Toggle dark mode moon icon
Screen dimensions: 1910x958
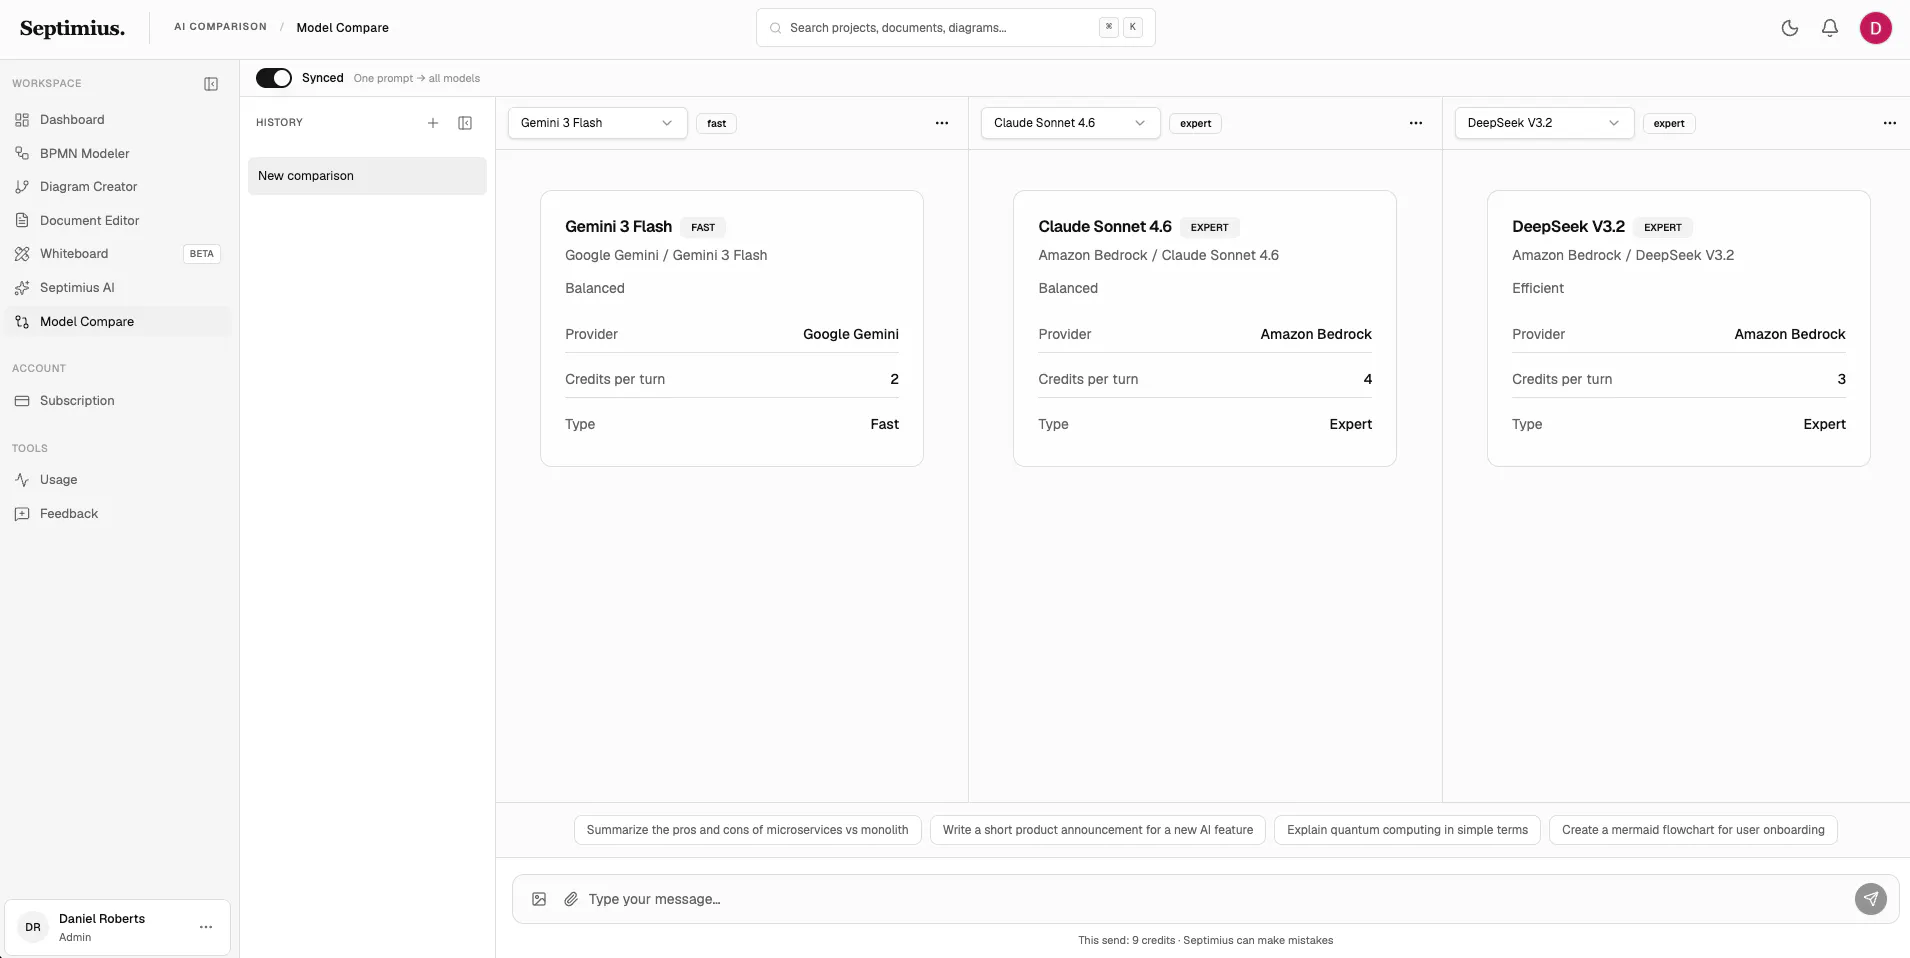point(1790,28)
